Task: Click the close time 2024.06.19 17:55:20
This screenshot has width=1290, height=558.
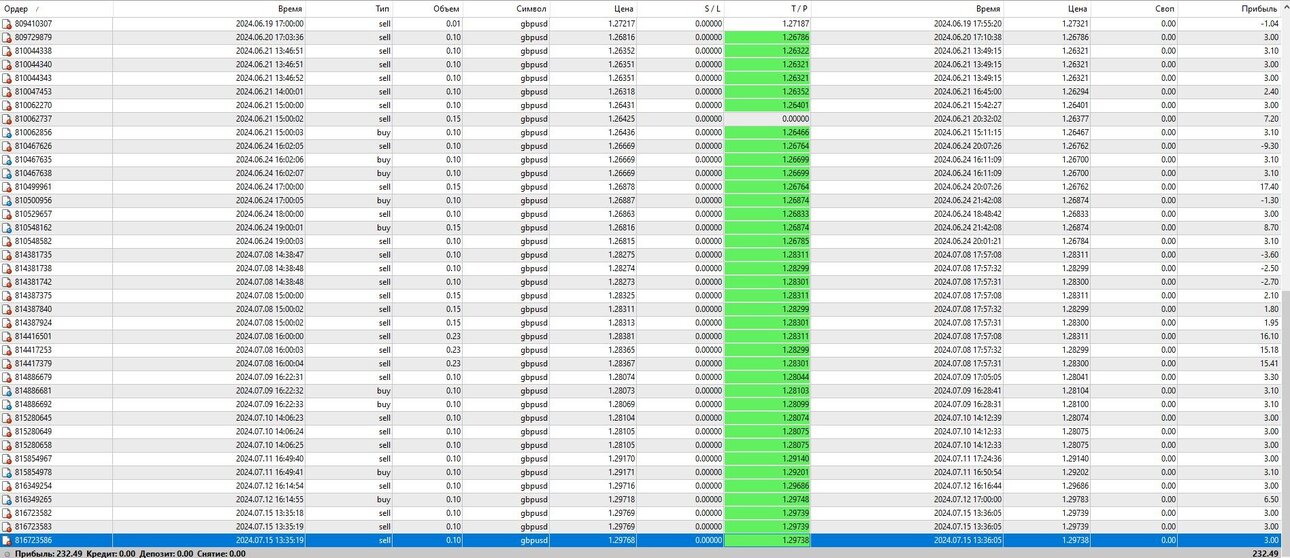Action: tap(968, 23)
